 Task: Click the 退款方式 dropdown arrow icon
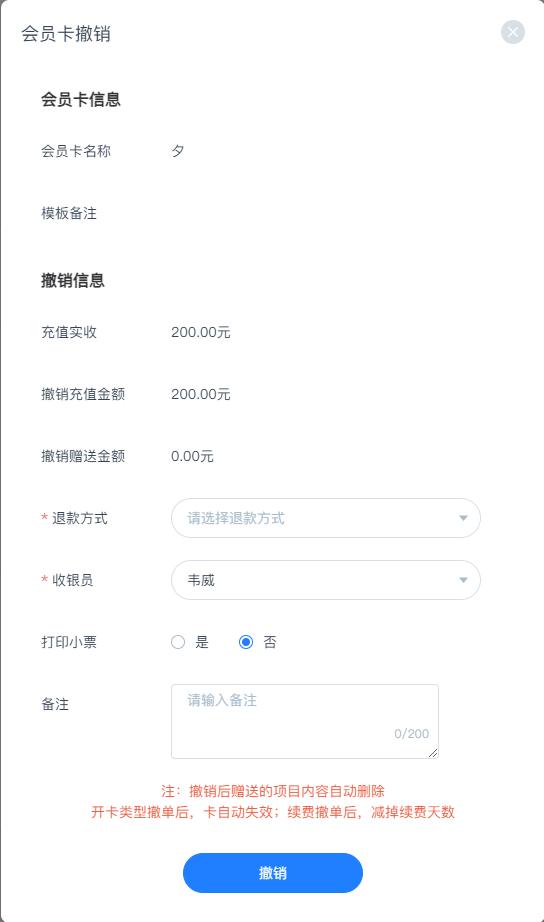tap(463, 518)
